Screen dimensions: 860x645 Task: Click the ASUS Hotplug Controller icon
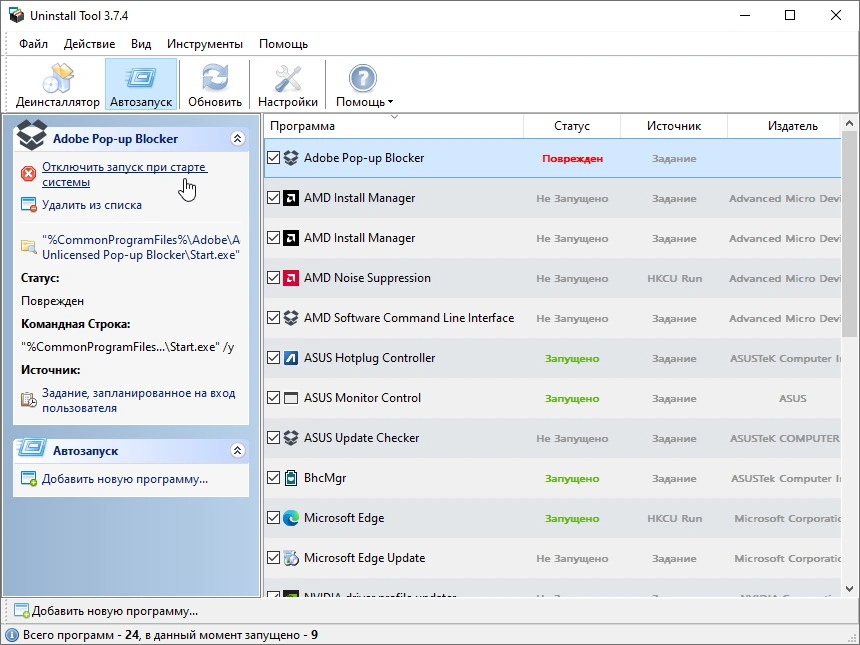point(291,358)
